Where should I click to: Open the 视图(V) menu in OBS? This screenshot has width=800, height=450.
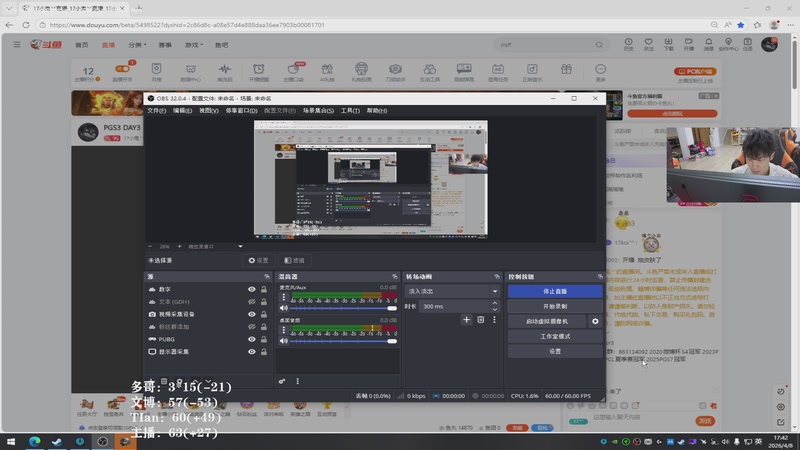click(209, 111)
